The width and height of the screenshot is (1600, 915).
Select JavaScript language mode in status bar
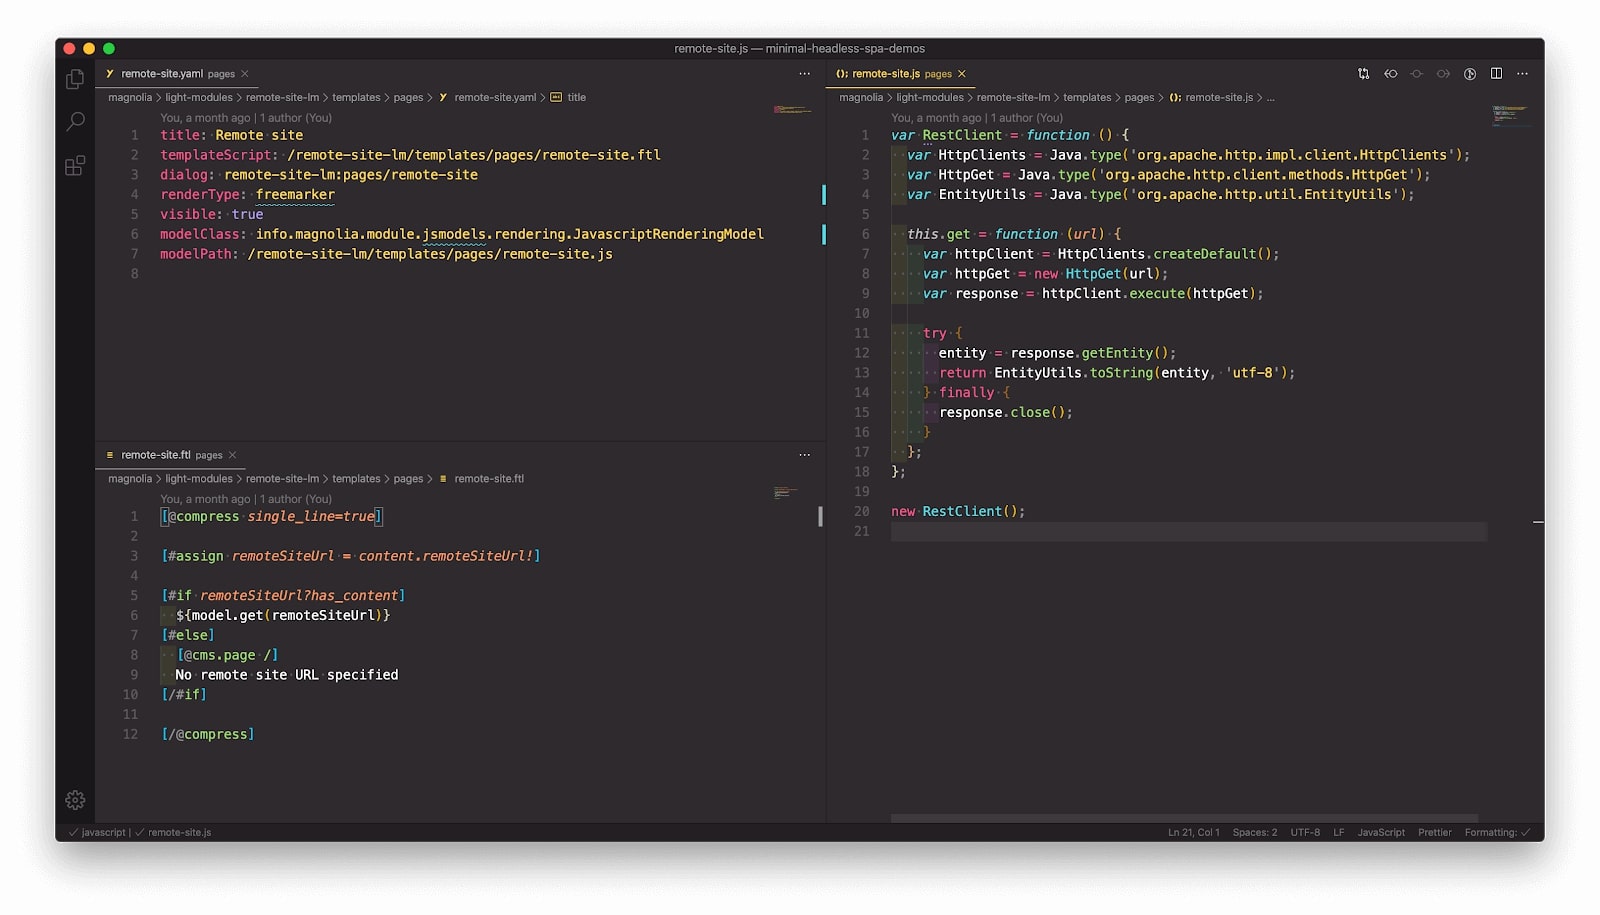(1380, 832)
